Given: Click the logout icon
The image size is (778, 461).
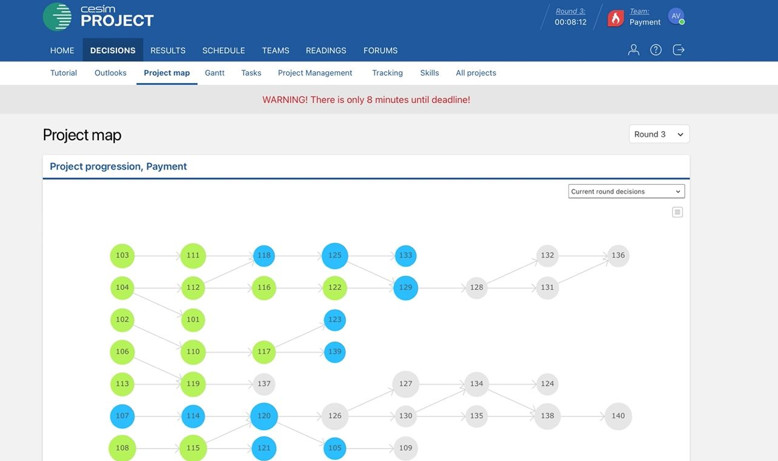Looking at the screenshot, I should pos(679,50).
